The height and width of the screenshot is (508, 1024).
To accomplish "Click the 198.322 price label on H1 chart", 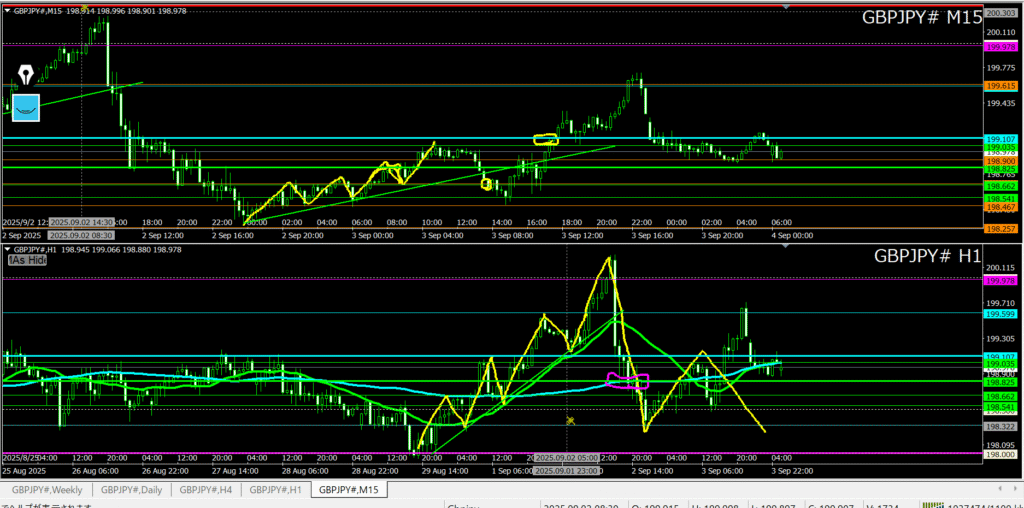I will click(x=1000, y=426).
